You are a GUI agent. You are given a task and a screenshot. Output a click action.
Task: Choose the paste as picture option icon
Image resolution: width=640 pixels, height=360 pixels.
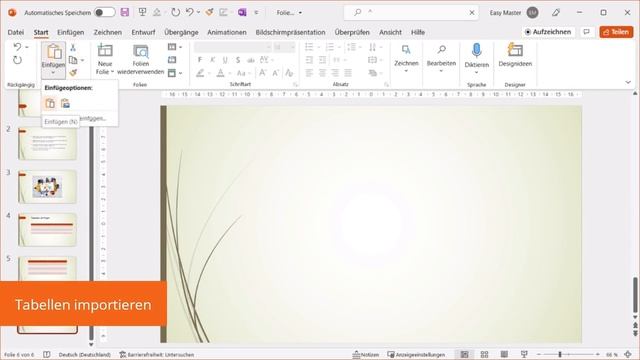(65, 103)
